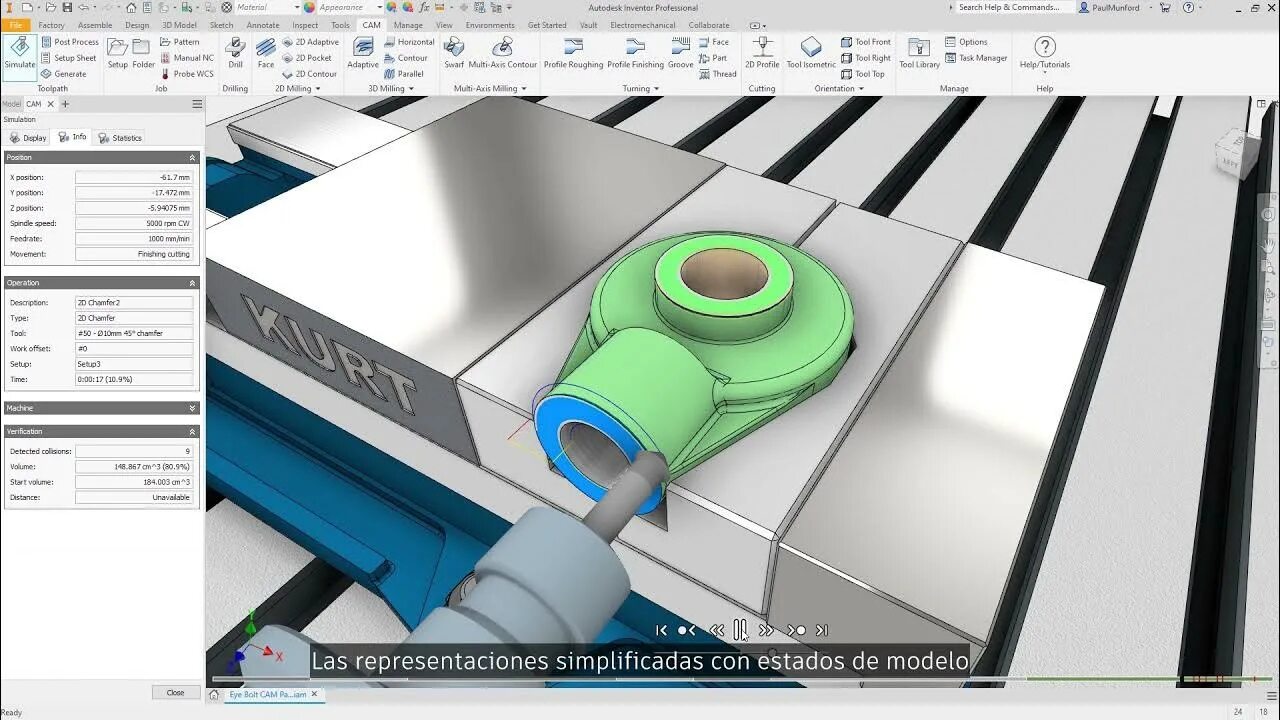Click the Home icon in quick access toolbar
This screenshot has width=1280, height=720.
[x=131, y=7]
